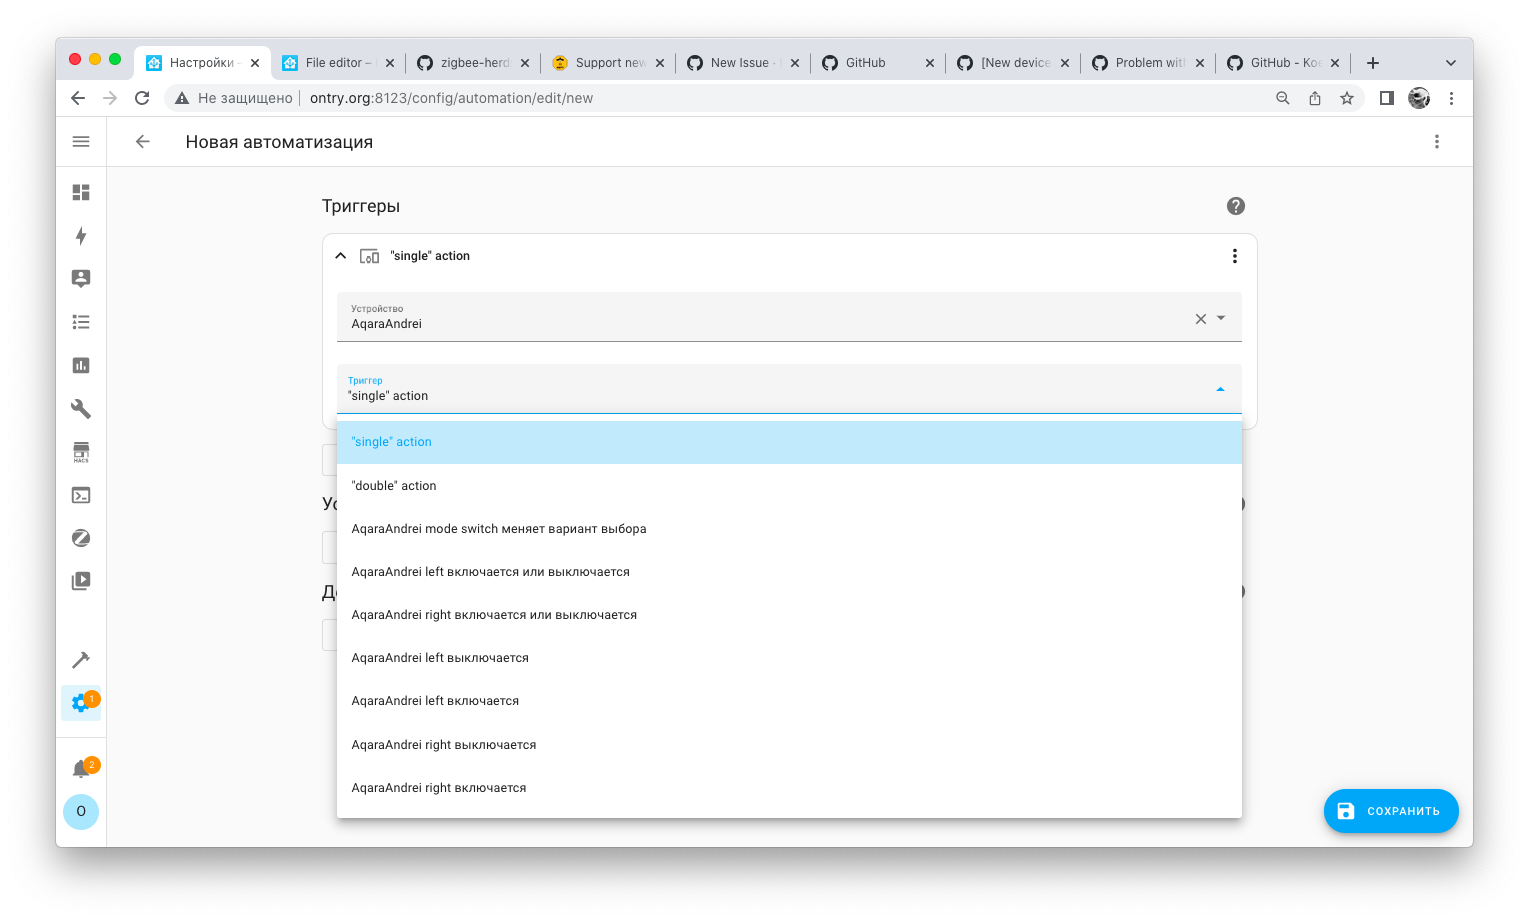Clear the AqaraAndrei device with the X
1529x921 pixels.
coord(1200,318)
